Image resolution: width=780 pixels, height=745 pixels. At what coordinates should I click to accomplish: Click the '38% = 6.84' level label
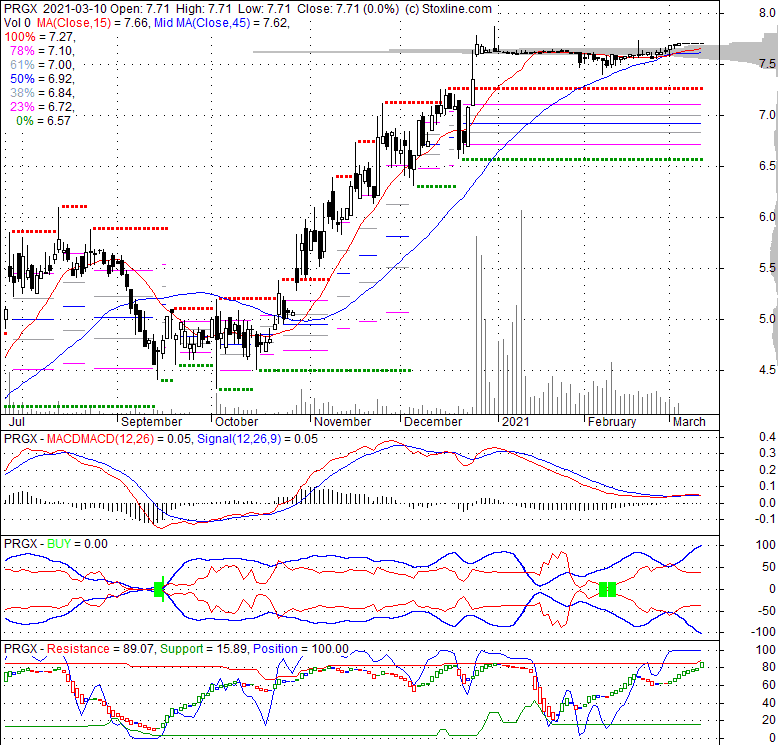42,93
